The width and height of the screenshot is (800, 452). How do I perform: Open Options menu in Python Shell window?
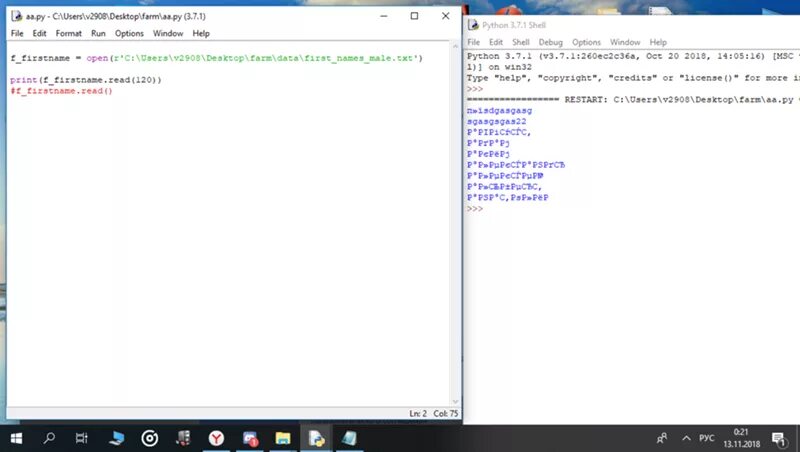[x=586, y=42]
